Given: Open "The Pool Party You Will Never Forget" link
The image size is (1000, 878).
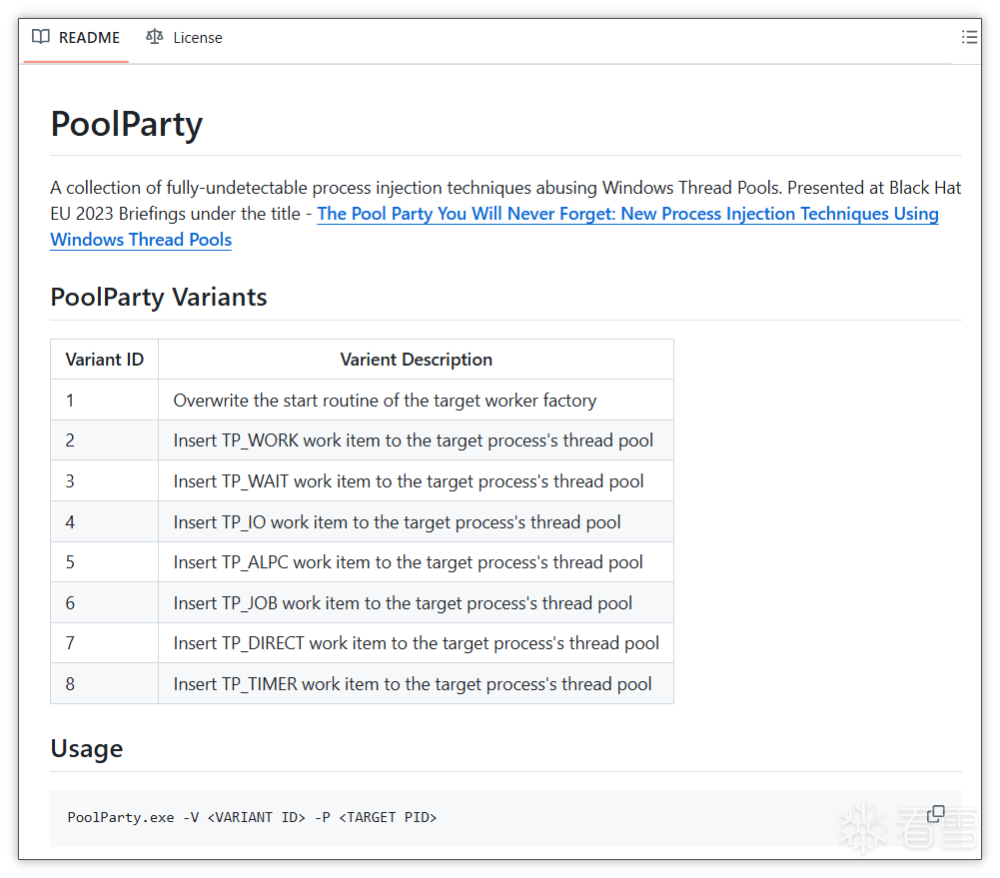Looking at the screenshot, I should pyautogui.click(x=627, y=214).
